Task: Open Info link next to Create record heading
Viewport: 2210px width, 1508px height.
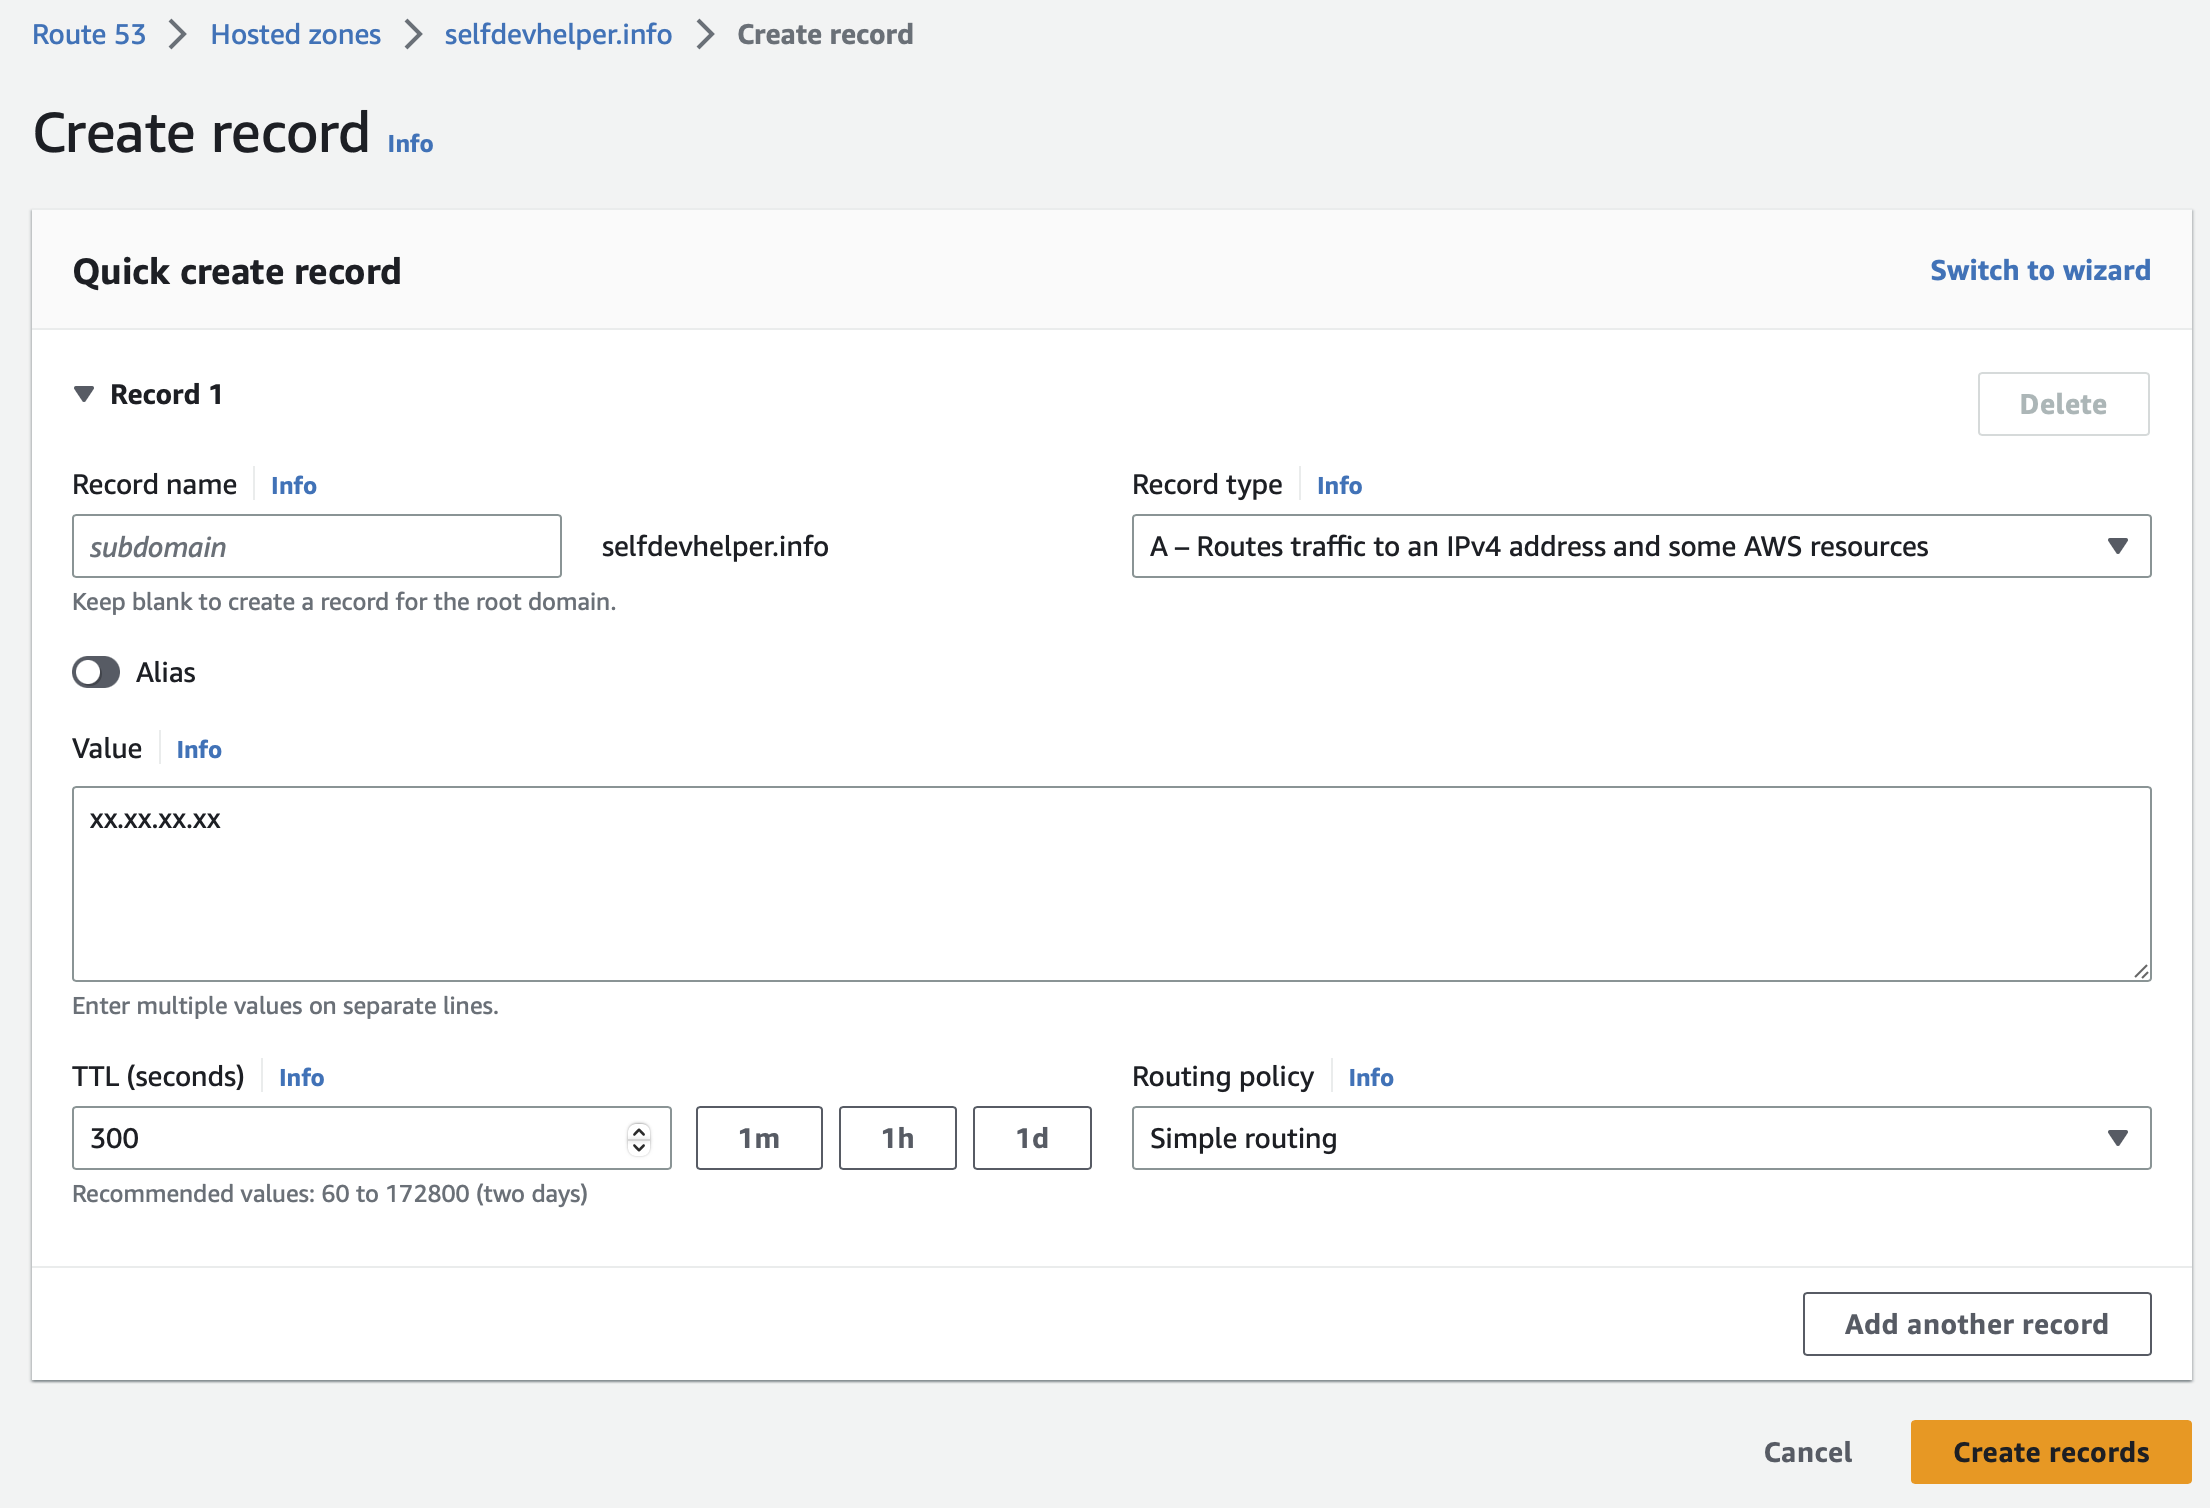Action: [x=410, y=144]
